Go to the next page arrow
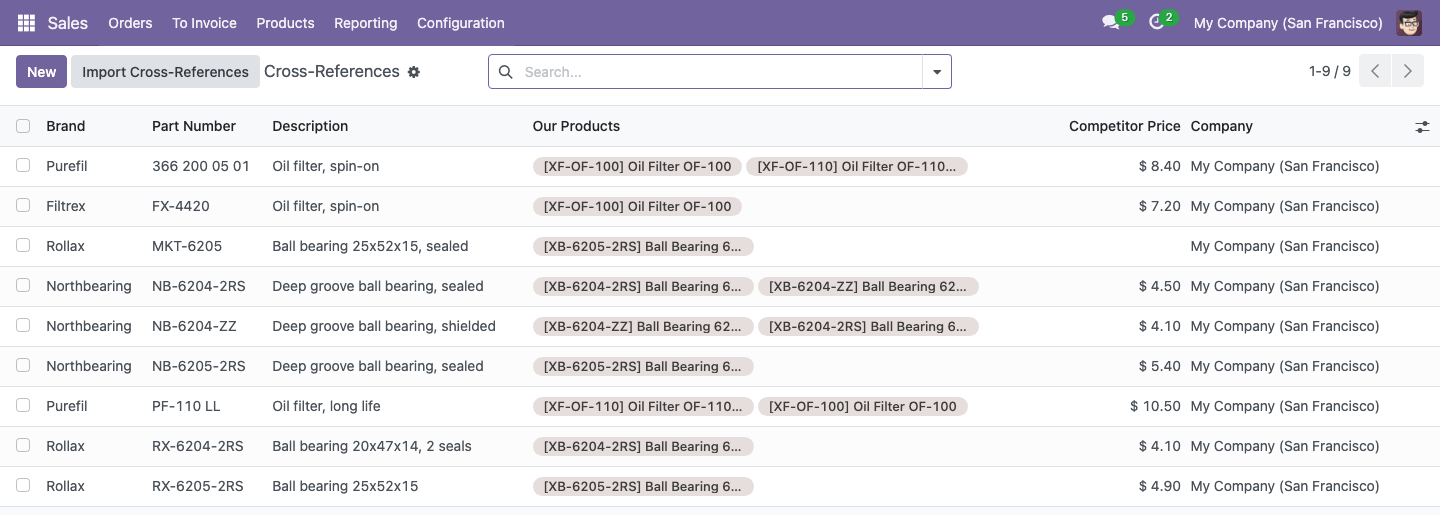Screen dimensions: 1440x515 coord(1408,71)
